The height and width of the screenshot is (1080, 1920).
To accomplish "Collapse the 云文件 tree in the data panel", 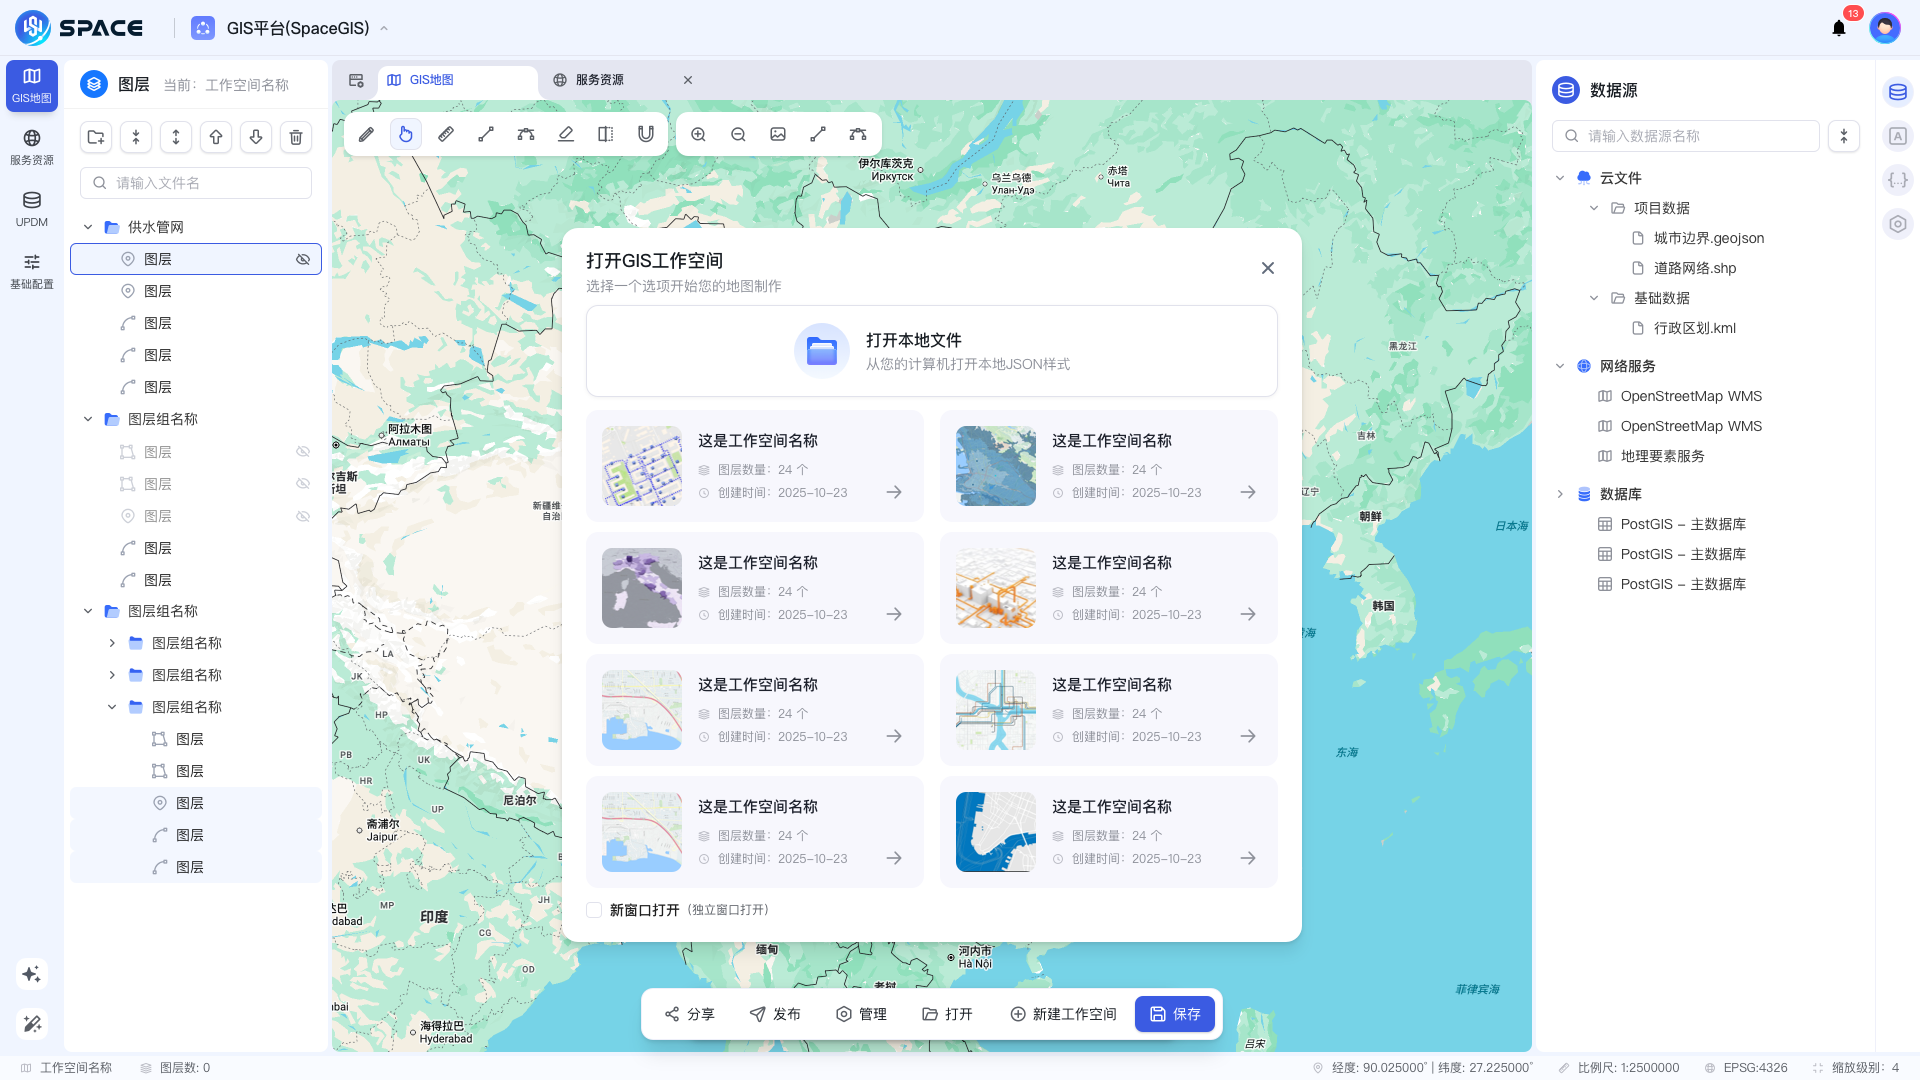I will 1559,177.
